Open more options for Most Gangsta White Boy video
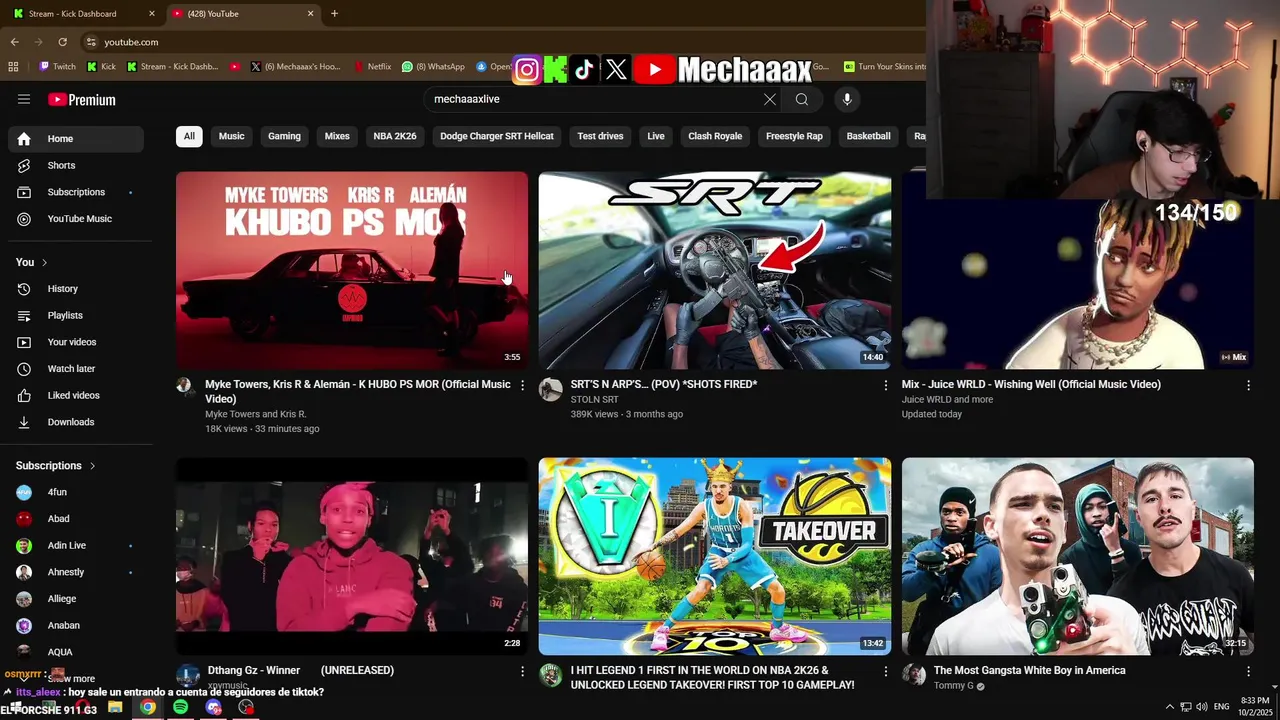 (x=1248, y=671)
